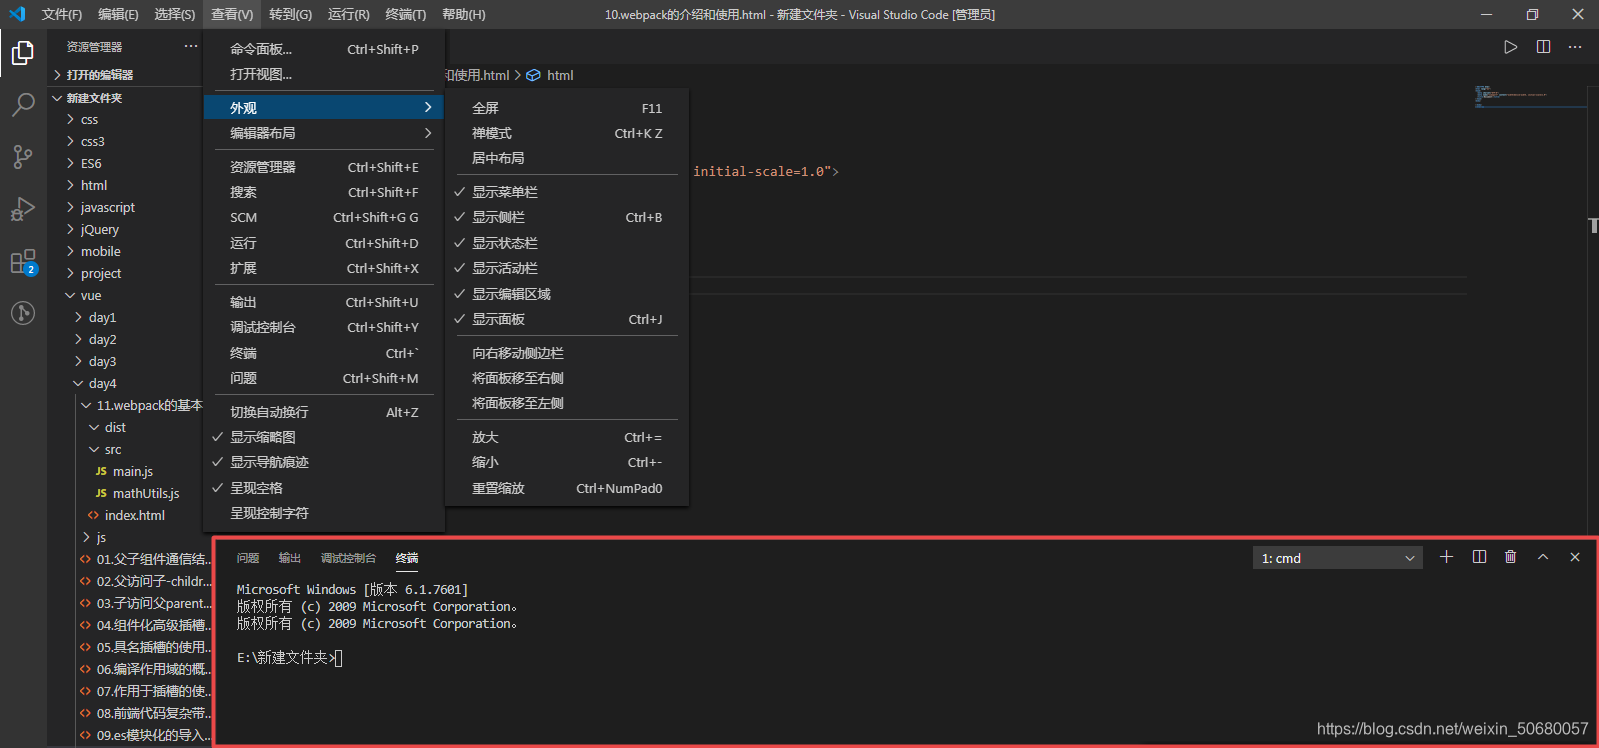Viewport: 1599px width, 748px height.
Task: Collapse the 新建文件夹 root section
Action: (x=94, y=98)
